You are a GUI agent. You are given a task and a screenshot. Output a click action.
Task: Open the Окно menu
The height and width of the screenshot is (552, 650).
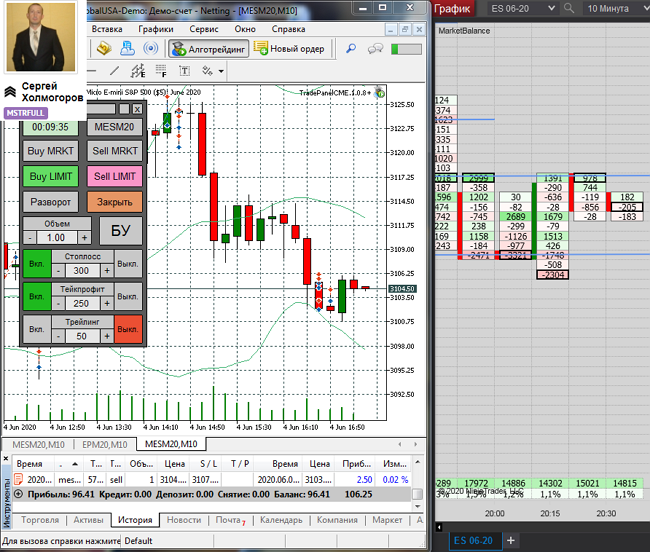coord(245,29)
